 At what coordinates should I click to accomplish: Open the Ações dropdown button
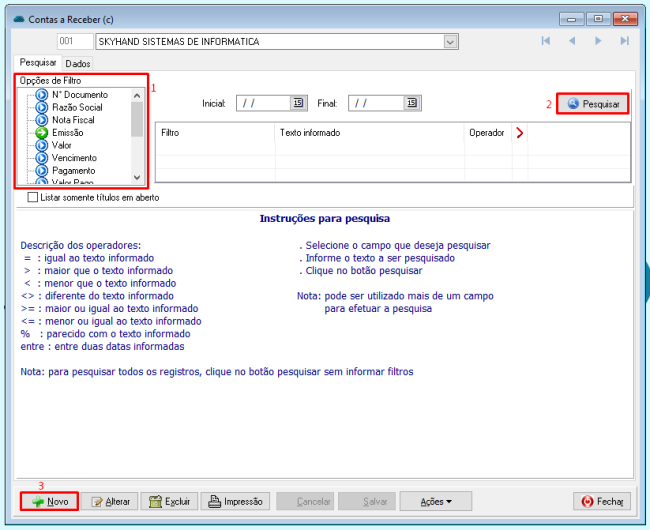[x=444, y=501]
